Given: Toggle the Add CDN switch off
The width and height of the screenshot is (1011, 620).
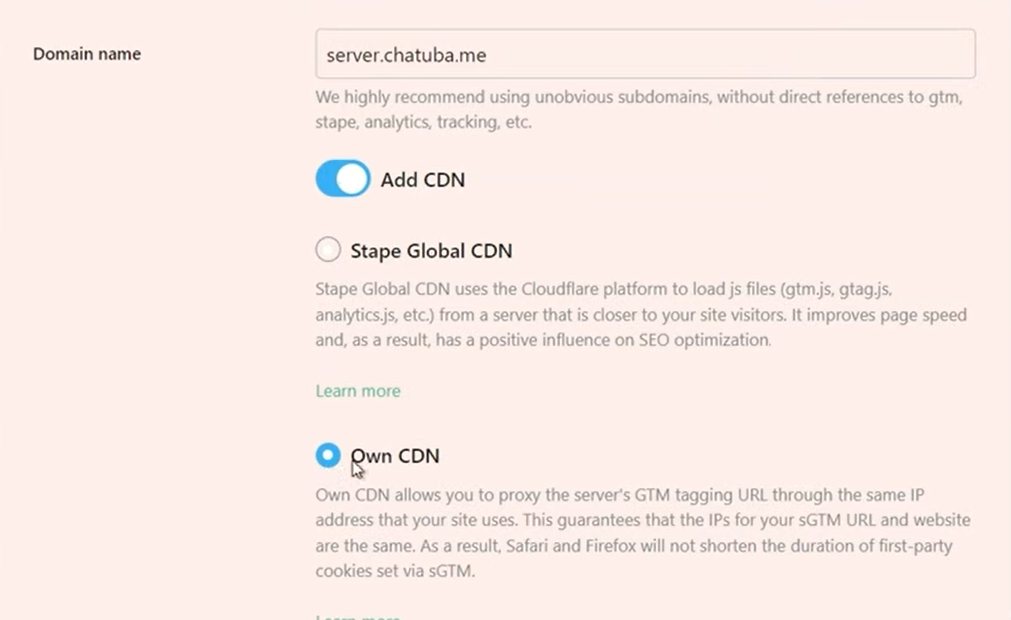Looking at the screenshot, I should (x=343, y=180).
